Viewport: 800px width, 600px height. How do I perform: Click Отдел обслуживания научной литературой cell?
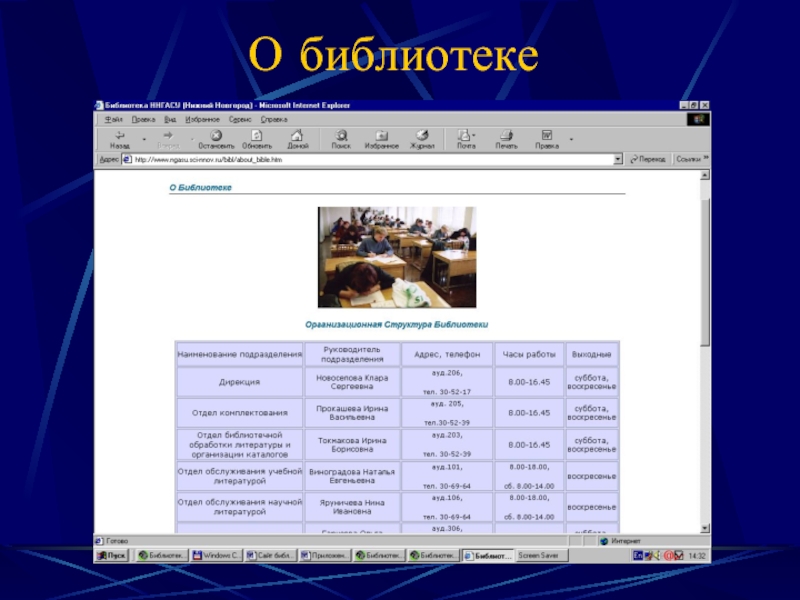(x=239, y=507)
